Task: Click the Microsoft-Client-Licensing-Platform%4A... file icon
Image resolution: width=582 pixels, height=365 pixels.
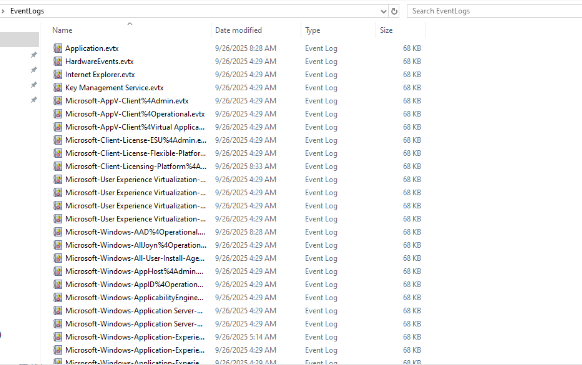Action: (58, 166)
